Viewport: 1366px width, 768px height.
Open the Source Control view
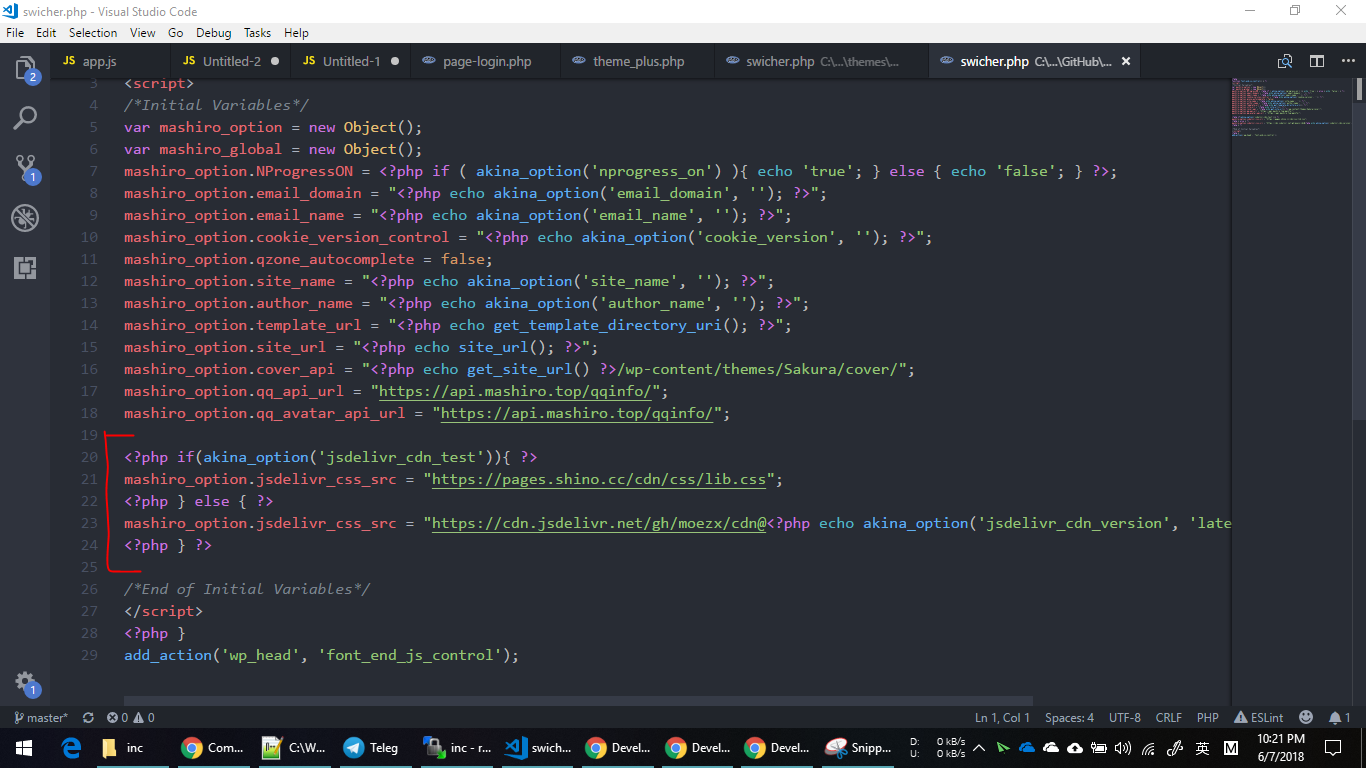click(25, 168)
